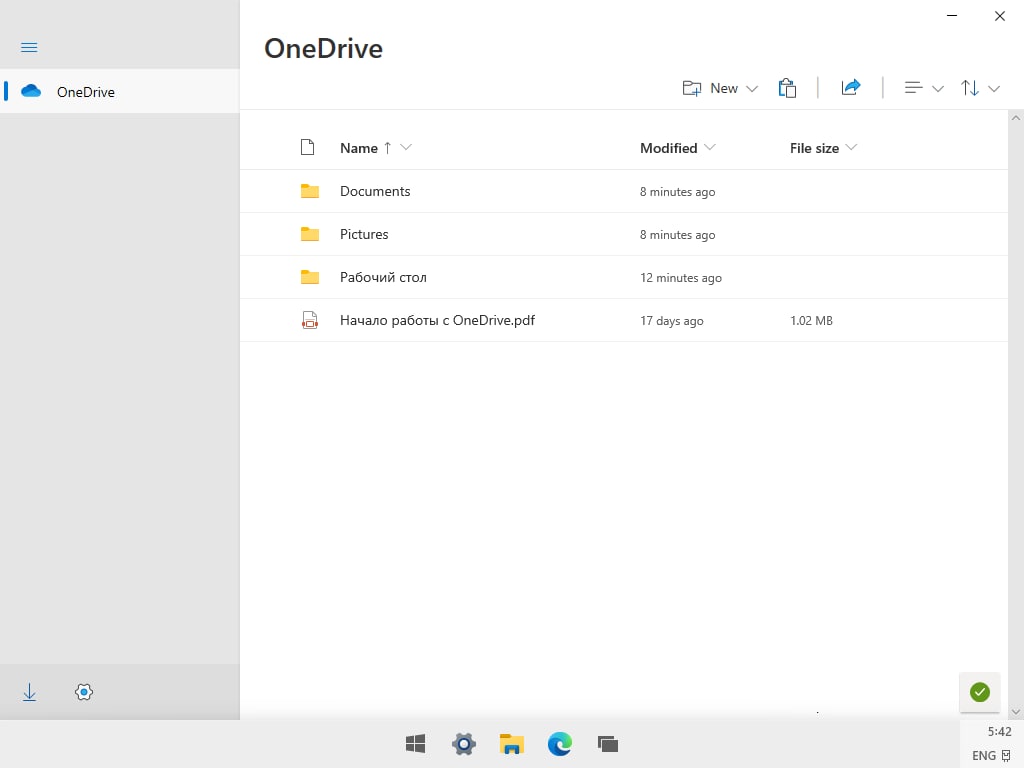Minimize the OneDrive window
The width and height of the screenshot is (1024, 768).
pos(952,16)
